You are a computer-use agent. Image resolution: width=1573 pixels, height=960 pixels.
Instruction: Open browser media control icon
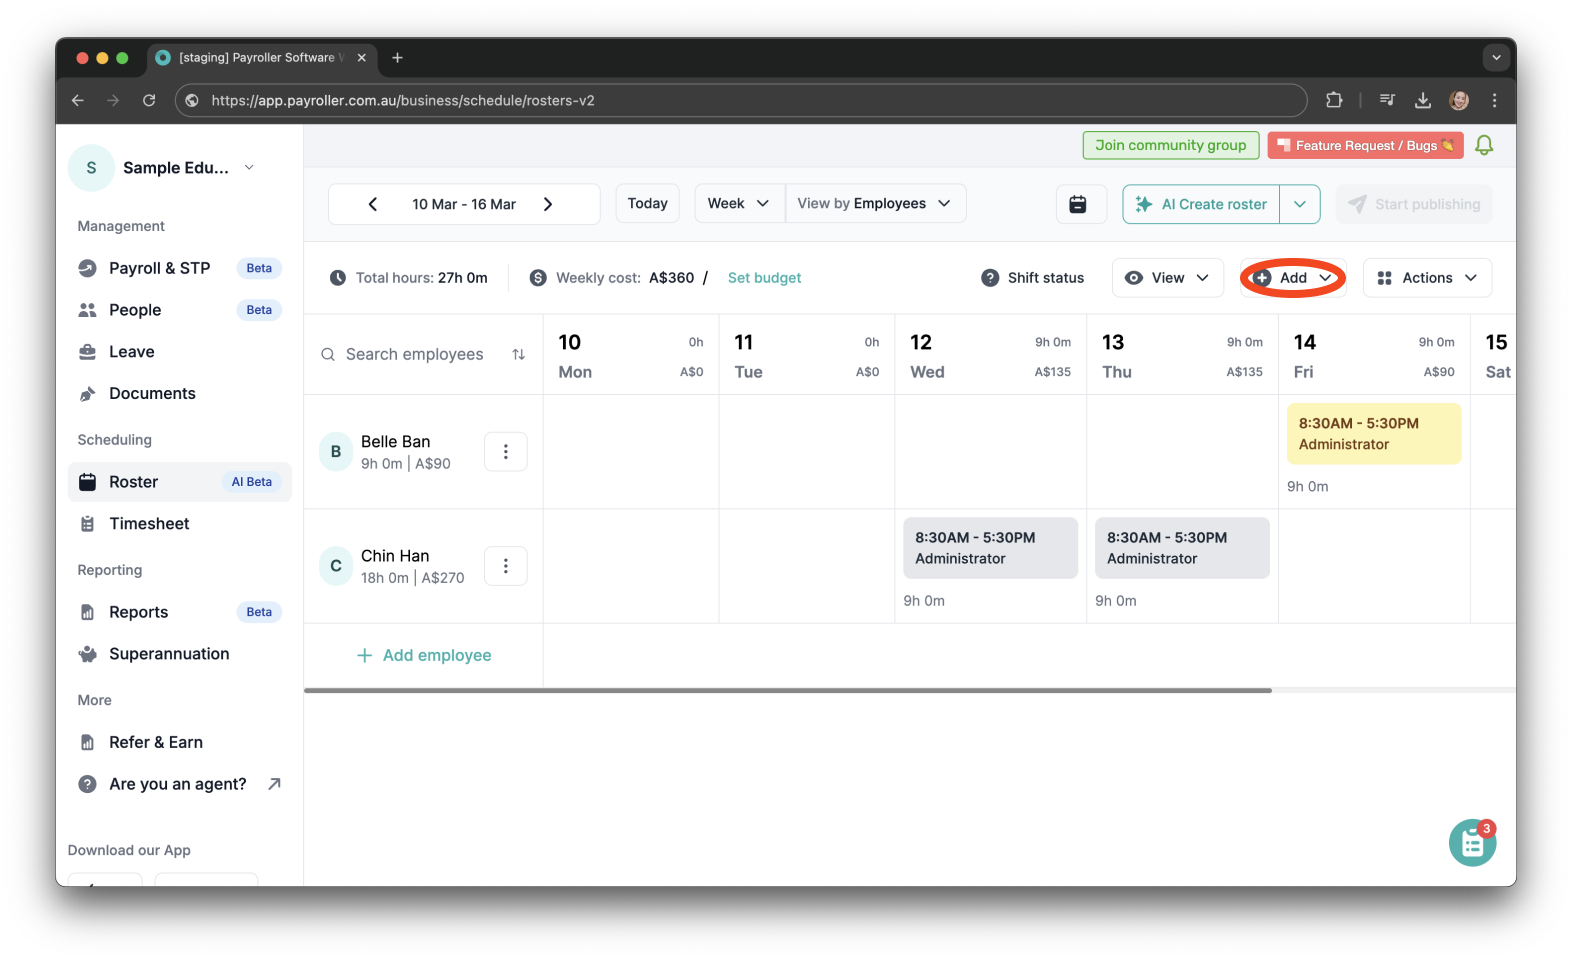(x=1387, y=100)
